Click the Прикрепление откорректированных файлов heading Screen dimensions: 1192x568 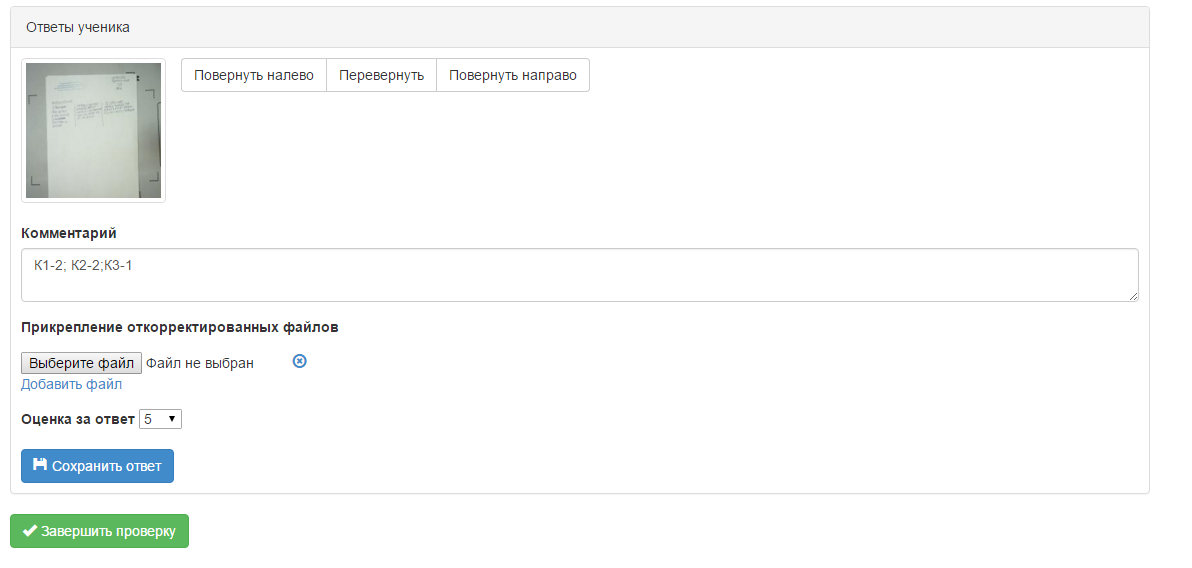[179, 327]
